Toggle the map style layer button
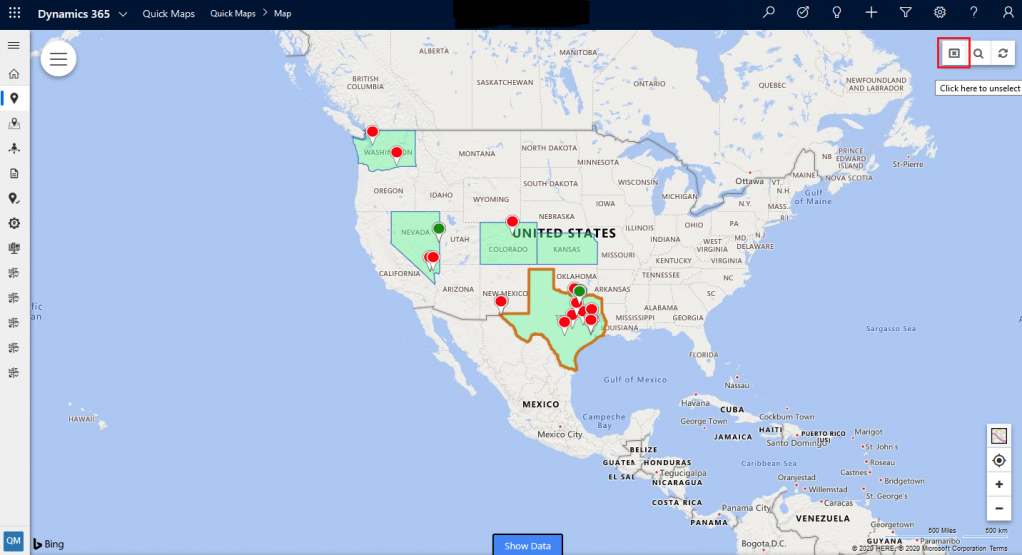This screenshot has height=555, width=1022. [999, 436]
